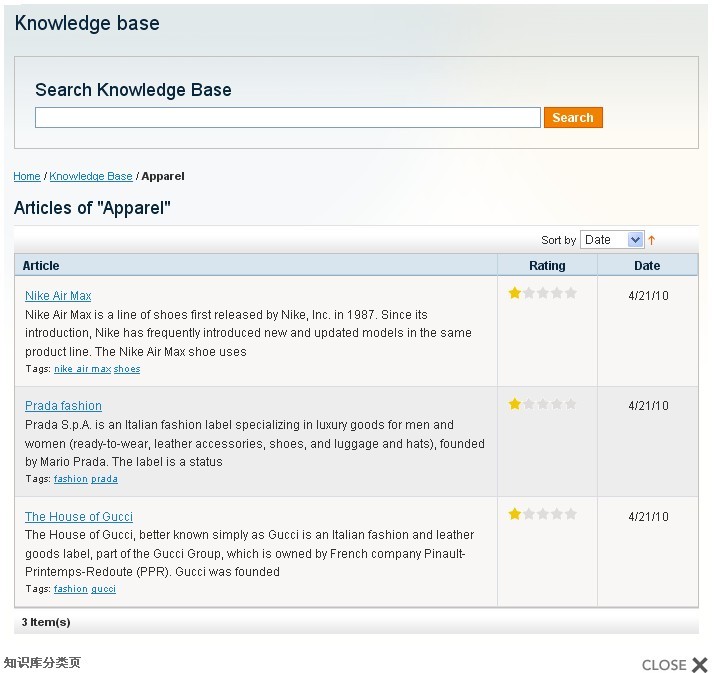Open the Prada fashion article
The height and width of the screenshot is (673, 716).
pos(63,406)
